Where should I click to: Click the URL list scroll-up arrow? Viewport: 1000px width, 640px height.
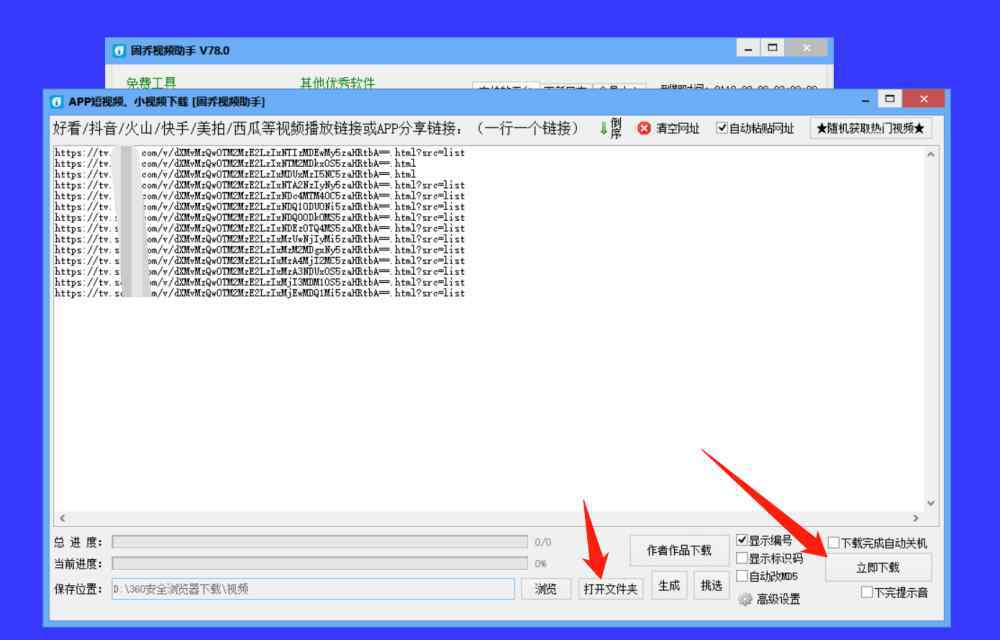930,154
